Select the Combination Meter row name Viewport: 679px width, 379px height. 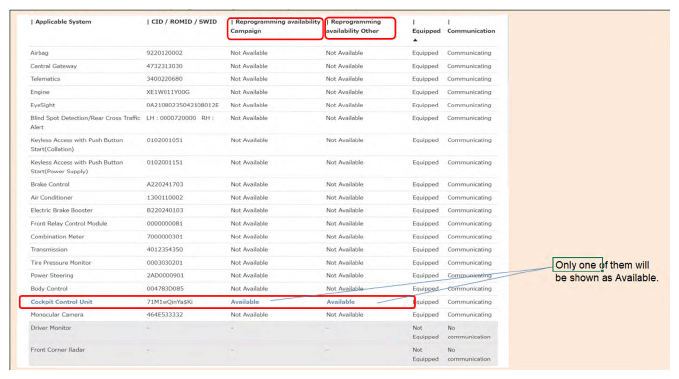pyautogui.click(x=57, y=237)
